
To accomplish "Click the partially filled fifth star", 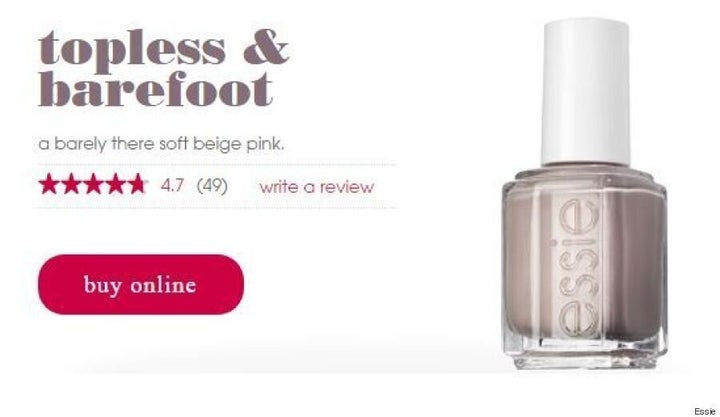I will [137, 185].
